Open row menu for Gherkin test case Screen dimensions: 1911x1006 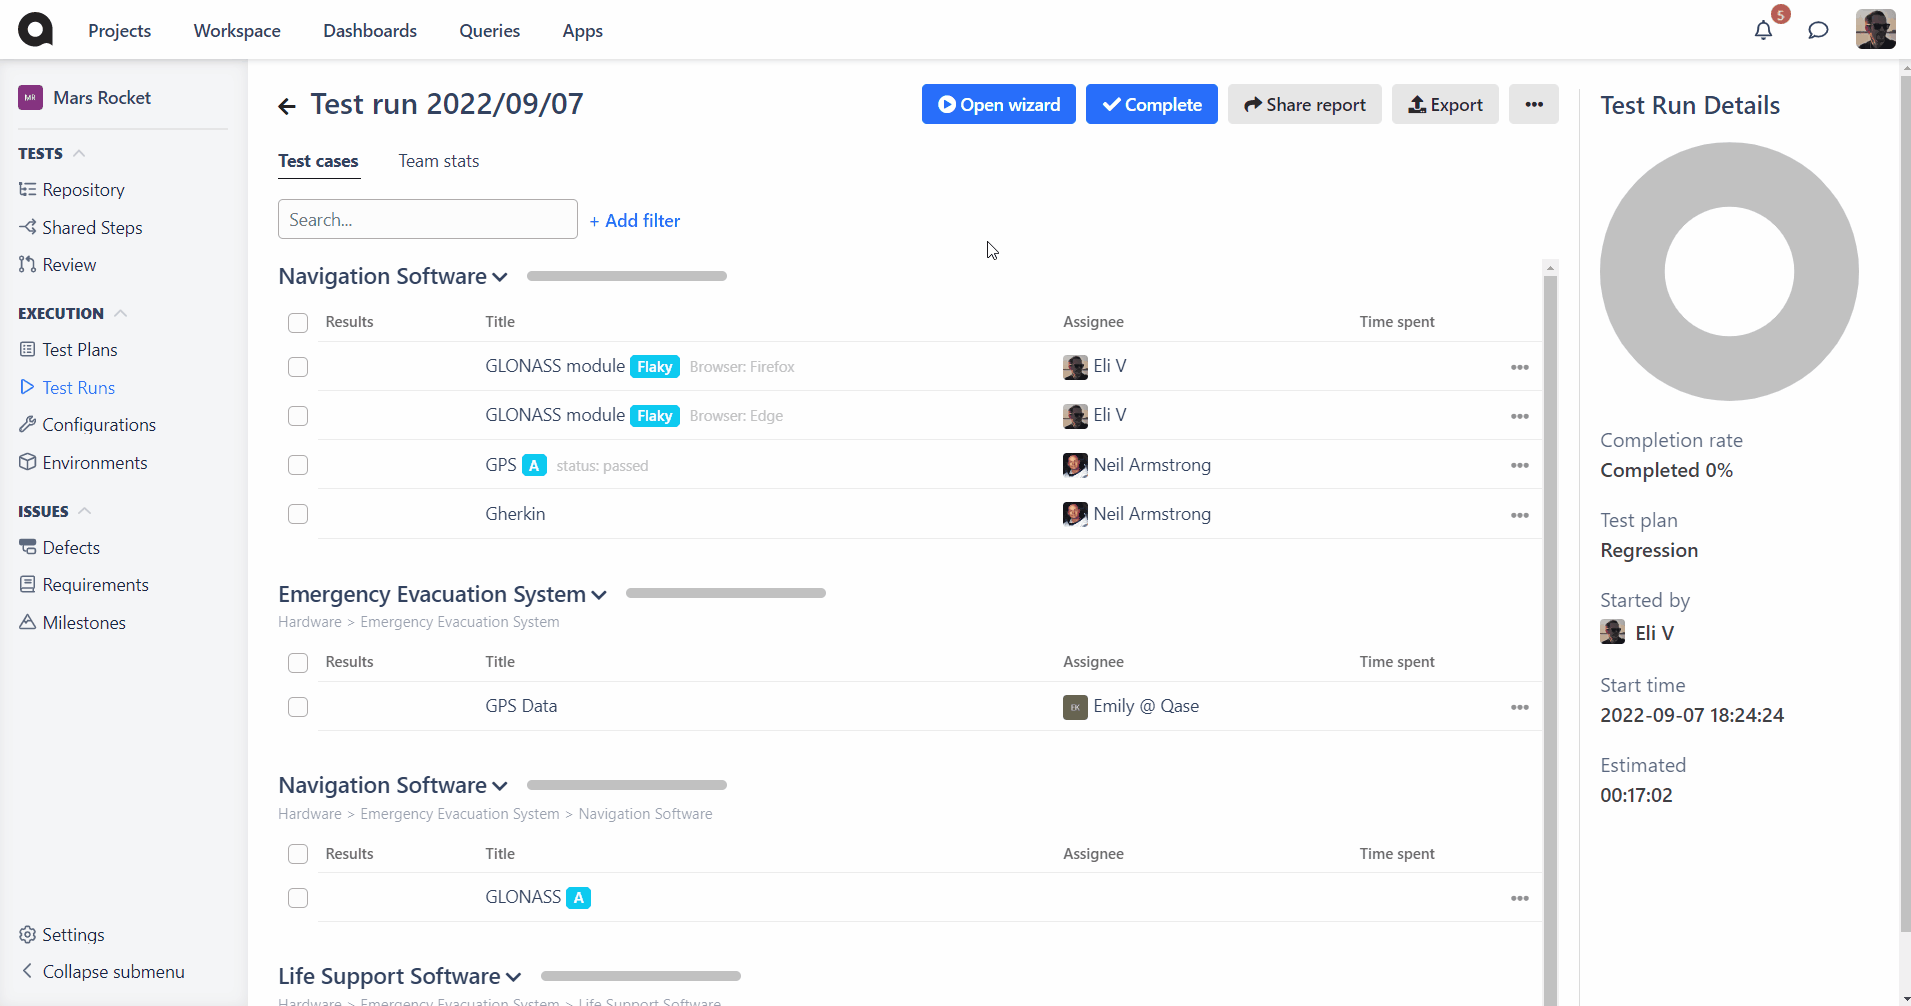click(1520, 515)
